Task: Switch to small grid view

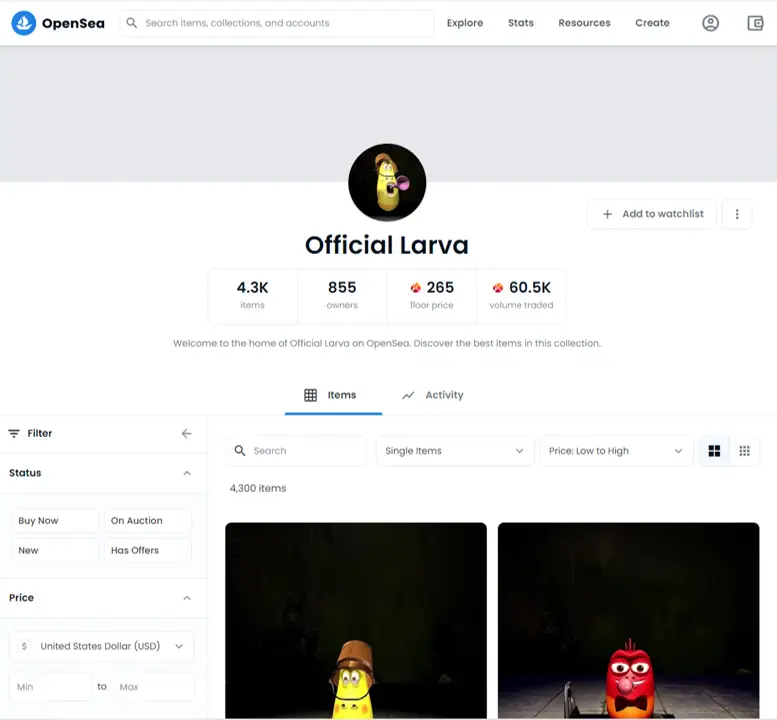Action: pyautogui.click(x=744, y=450)
